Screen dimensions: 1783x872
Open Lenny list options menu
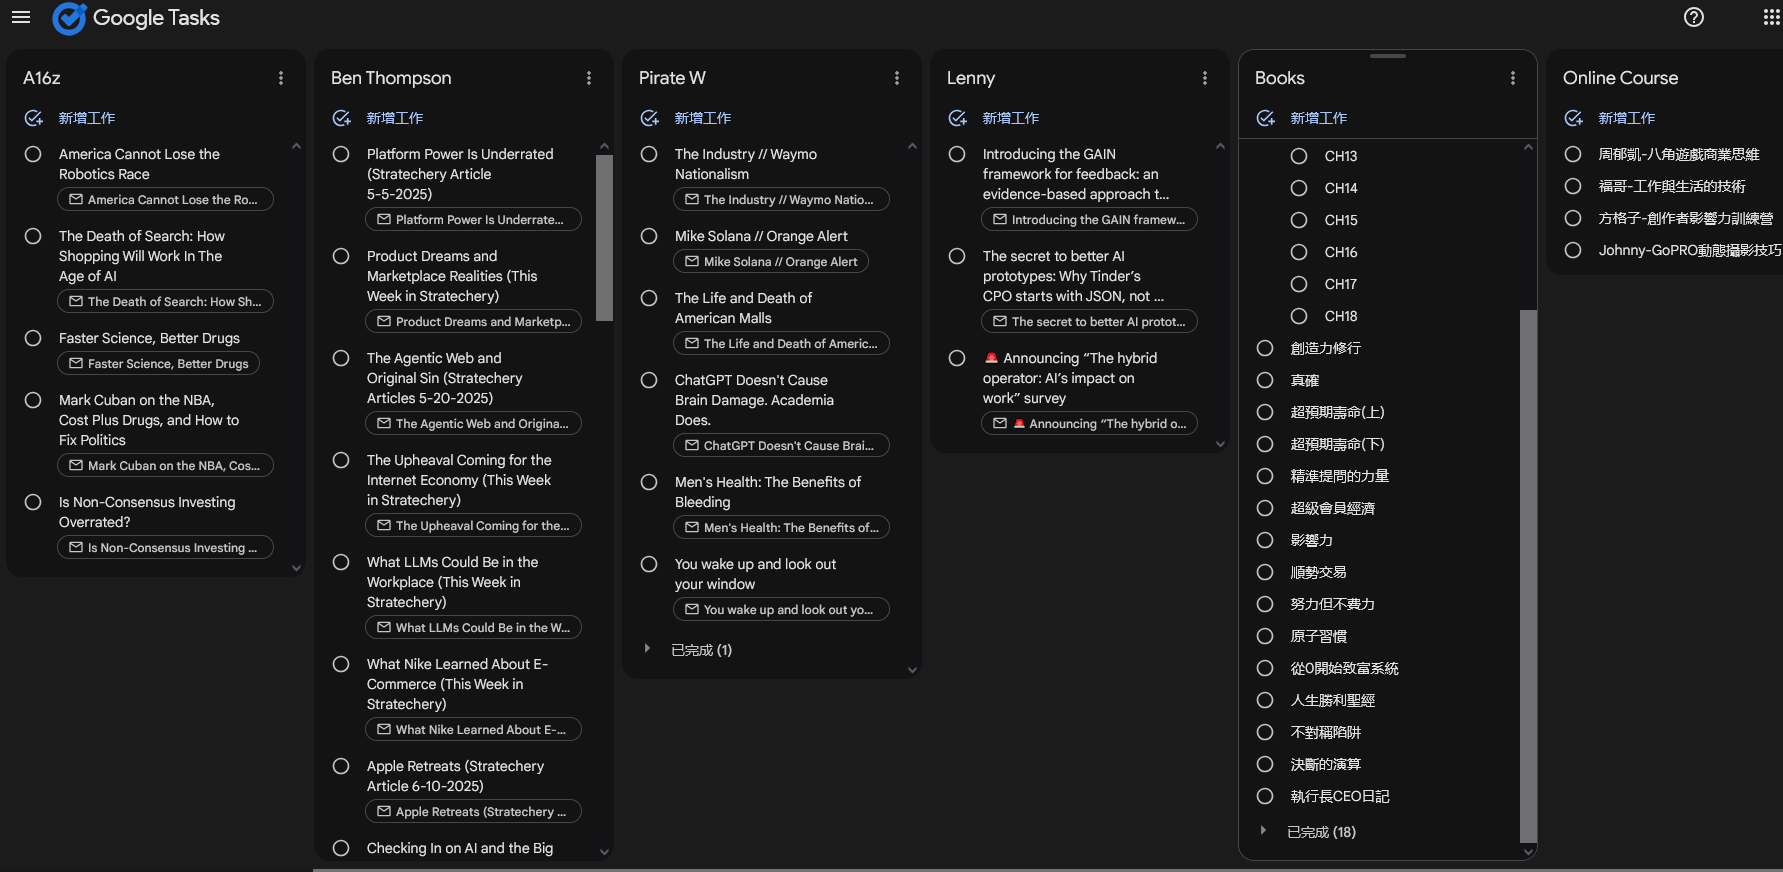tap(1205, 78)
